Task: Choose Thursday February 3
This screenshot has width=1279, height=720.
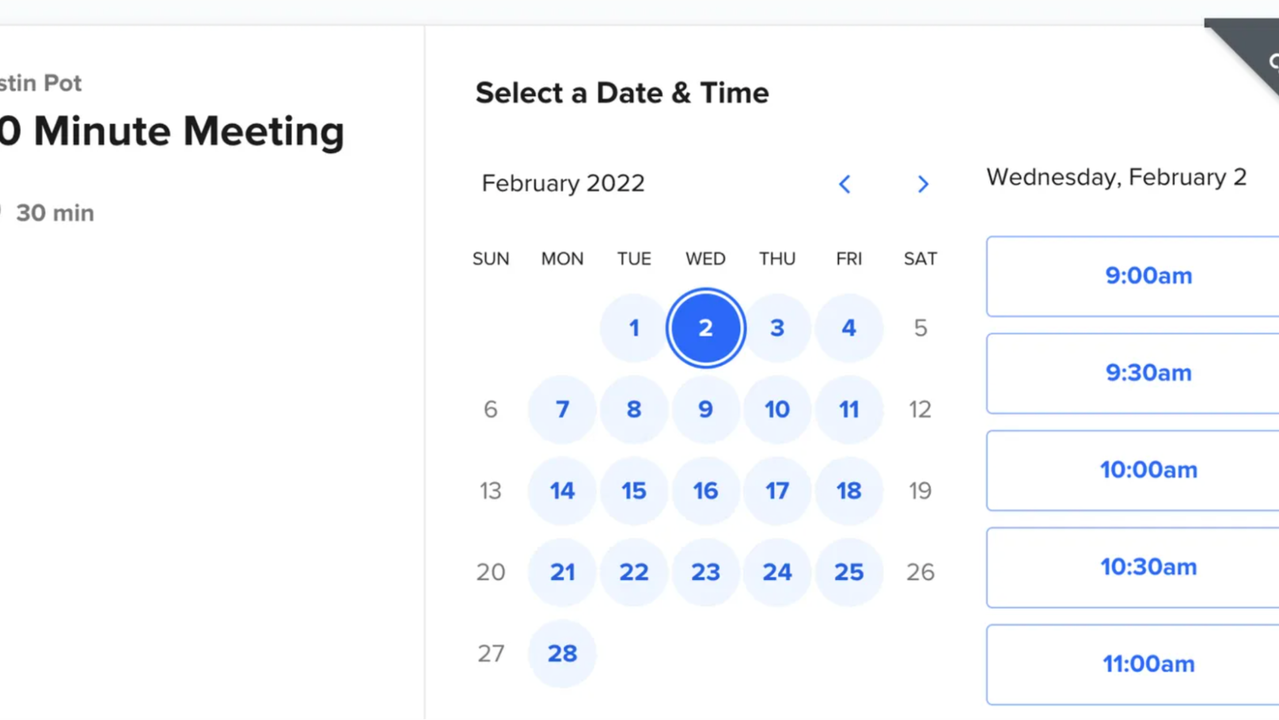Action: point(777,328)
